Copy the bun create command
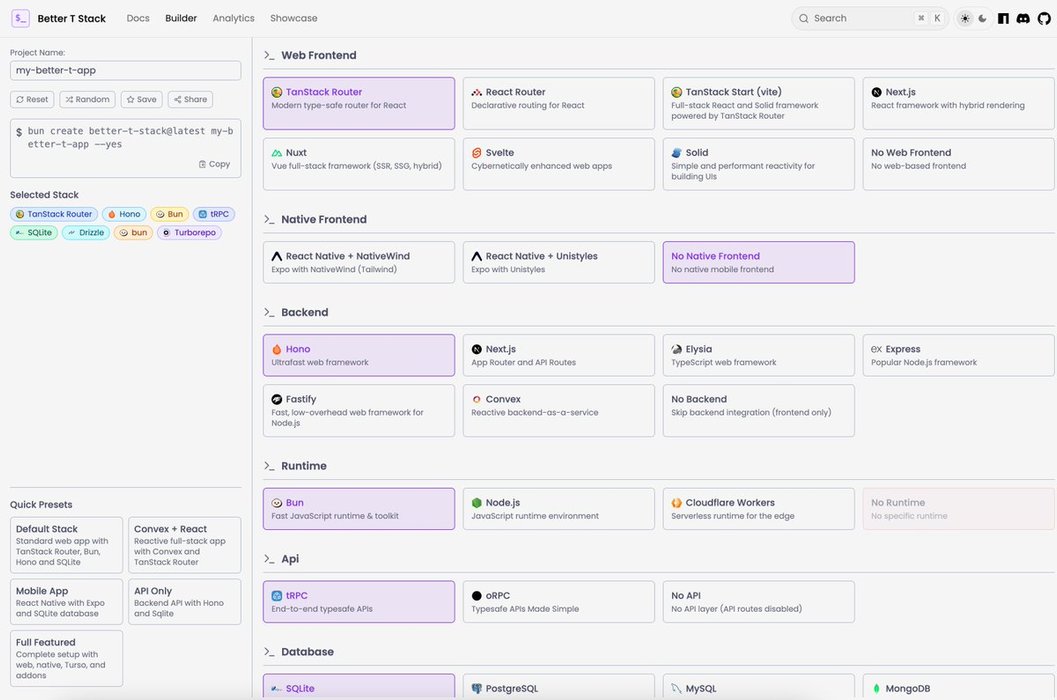Screen dimensions: 1057x700 coord(214,164)
